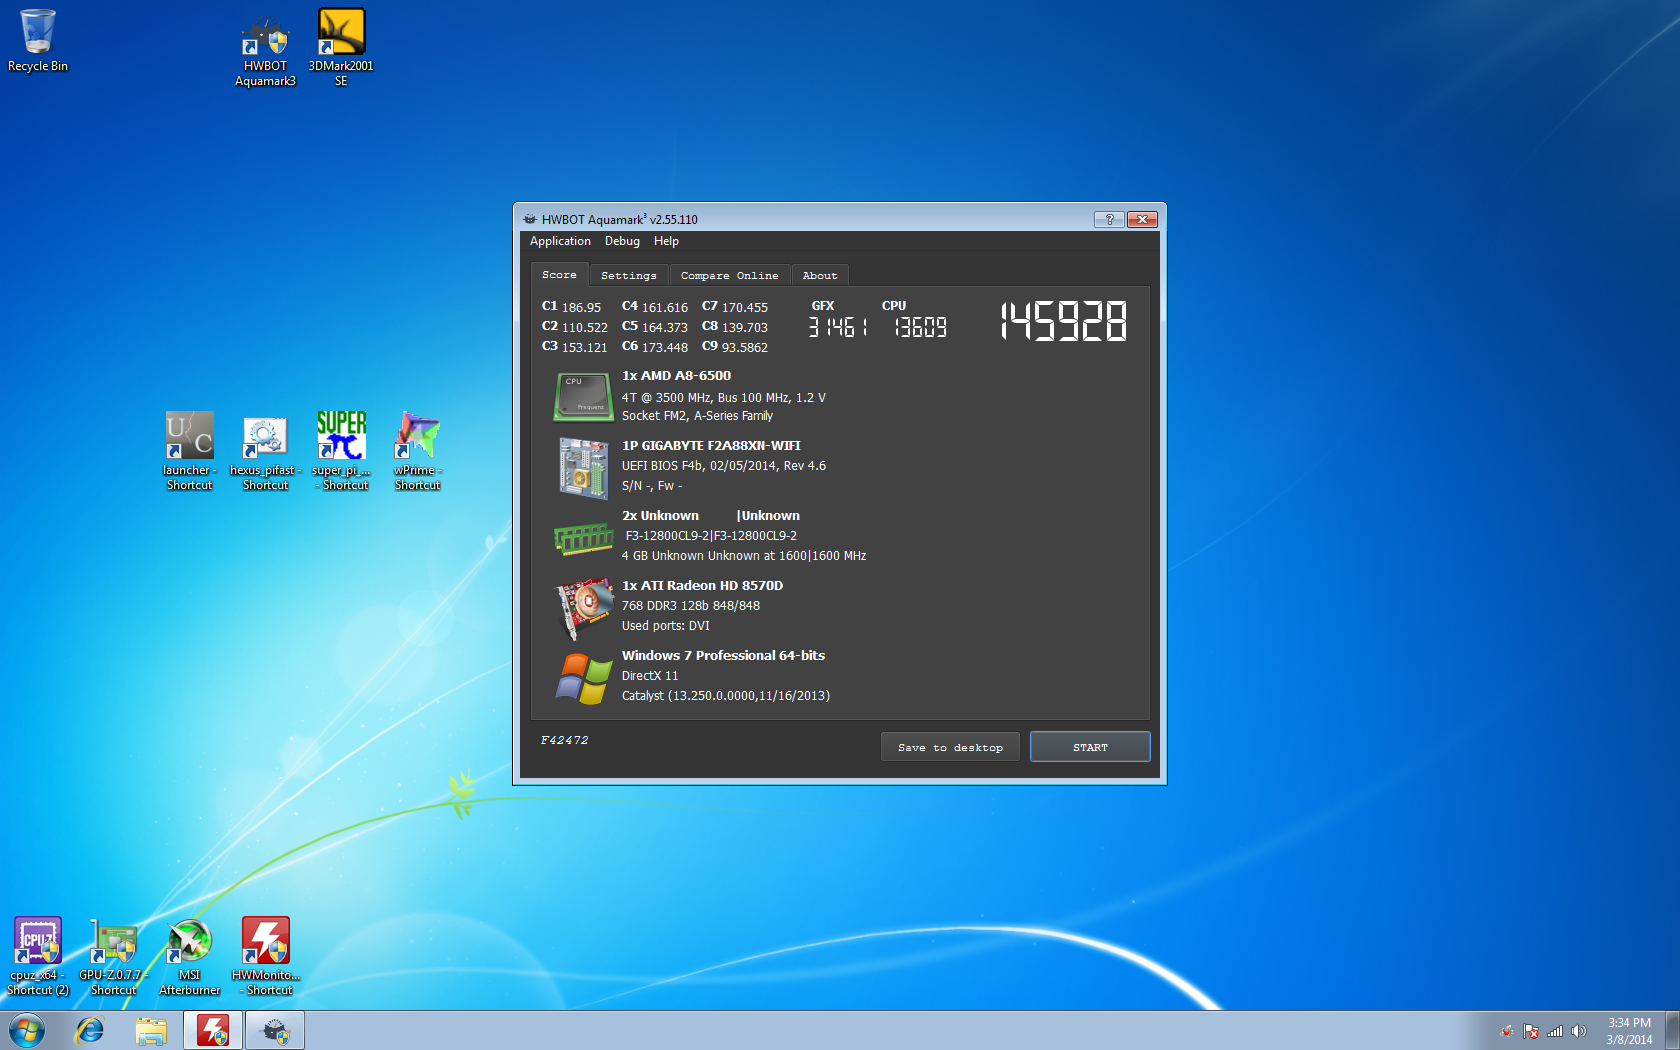Click the CPU score 13609

920,327
